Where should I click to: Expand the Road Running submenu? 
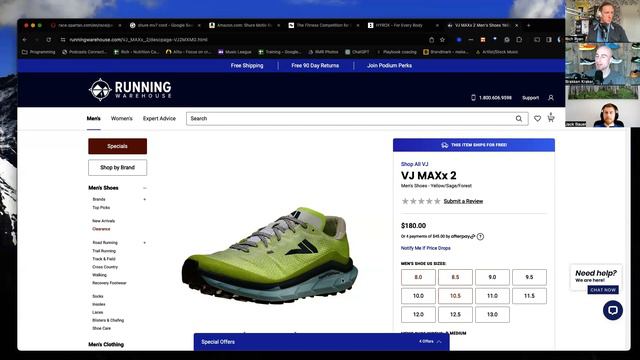pyautogui.click(x=144, y=242)
